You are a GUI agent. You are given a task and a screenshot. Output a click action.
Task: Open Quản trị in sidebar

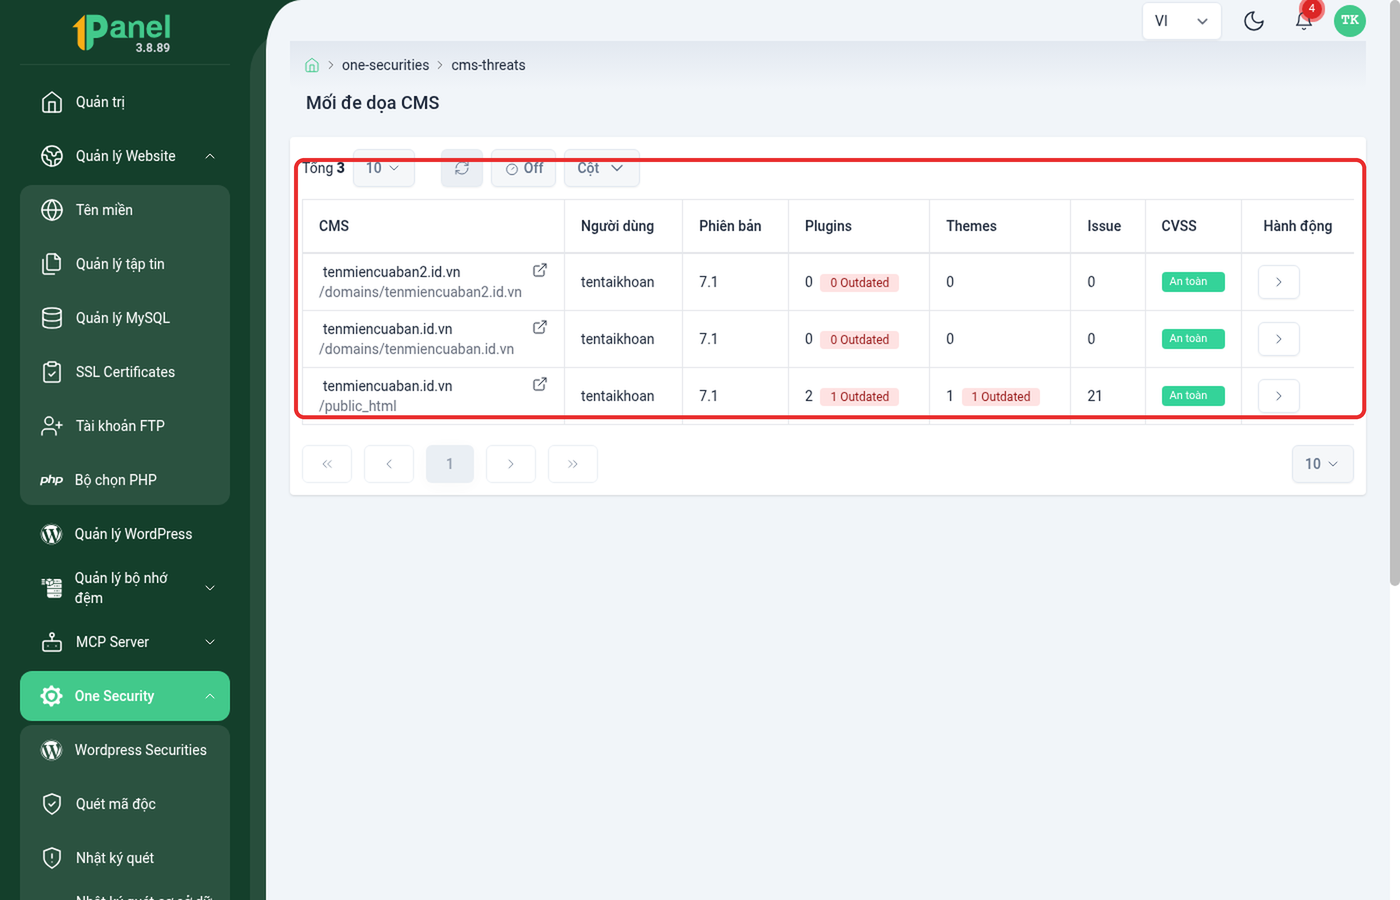125,102
